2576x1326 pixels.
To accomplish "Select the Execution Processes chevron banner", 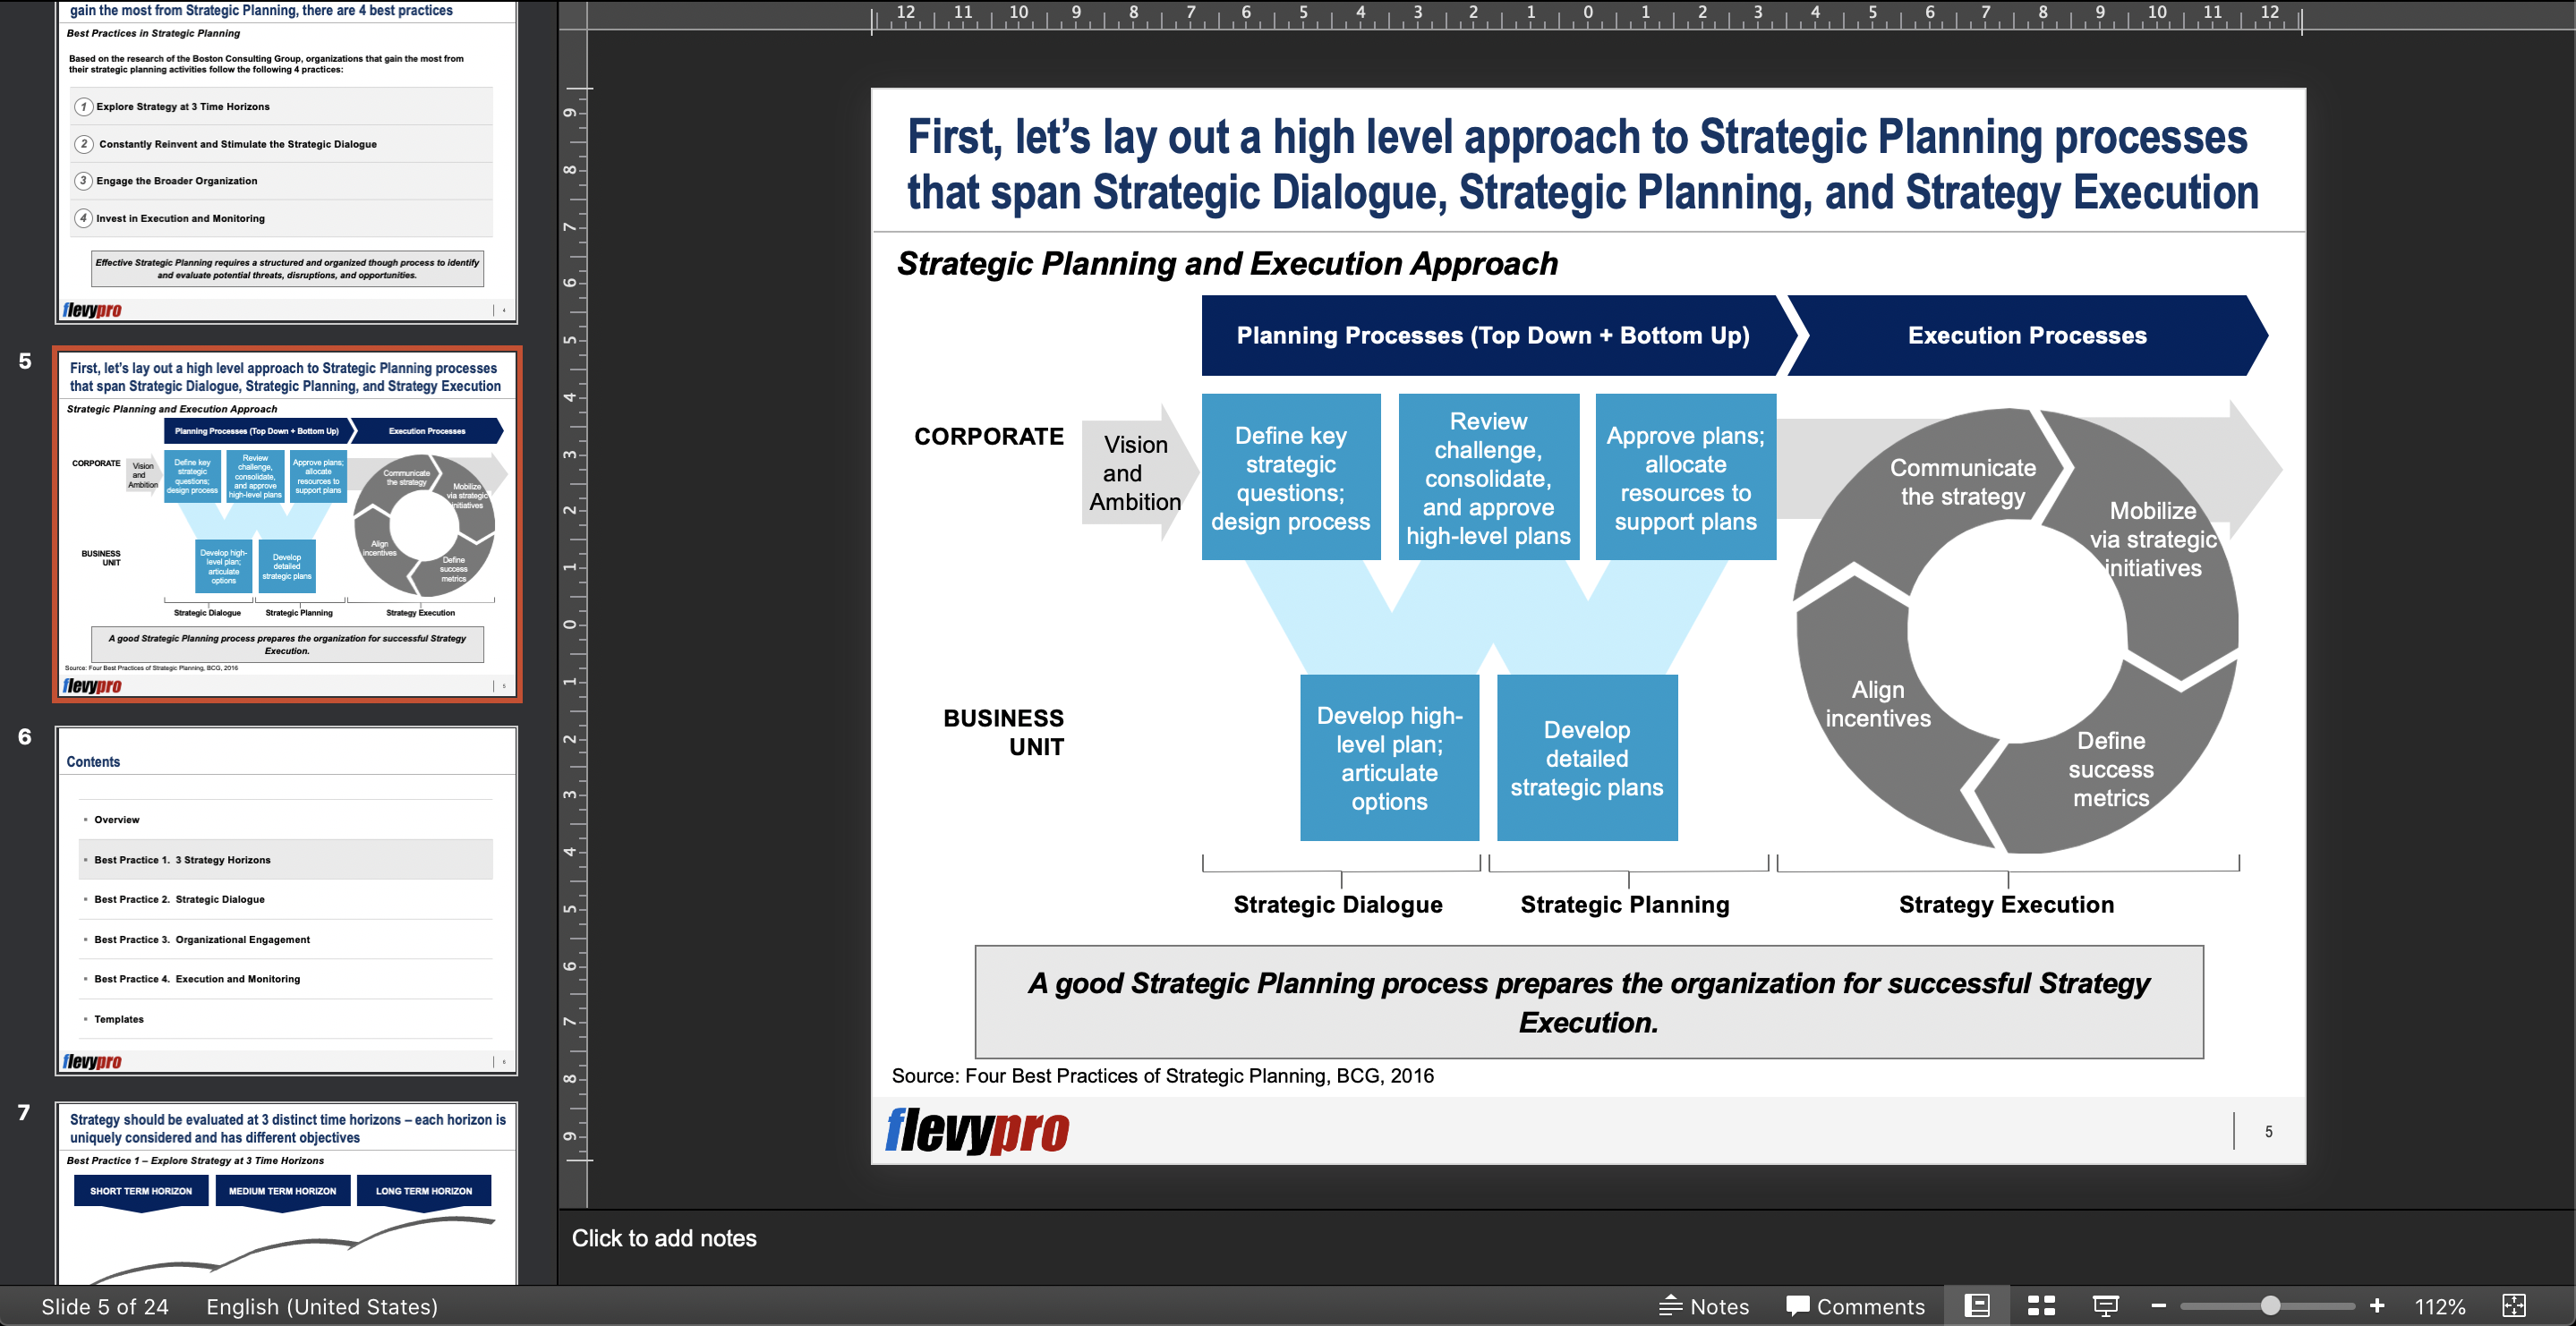I will click(2027, 335).
